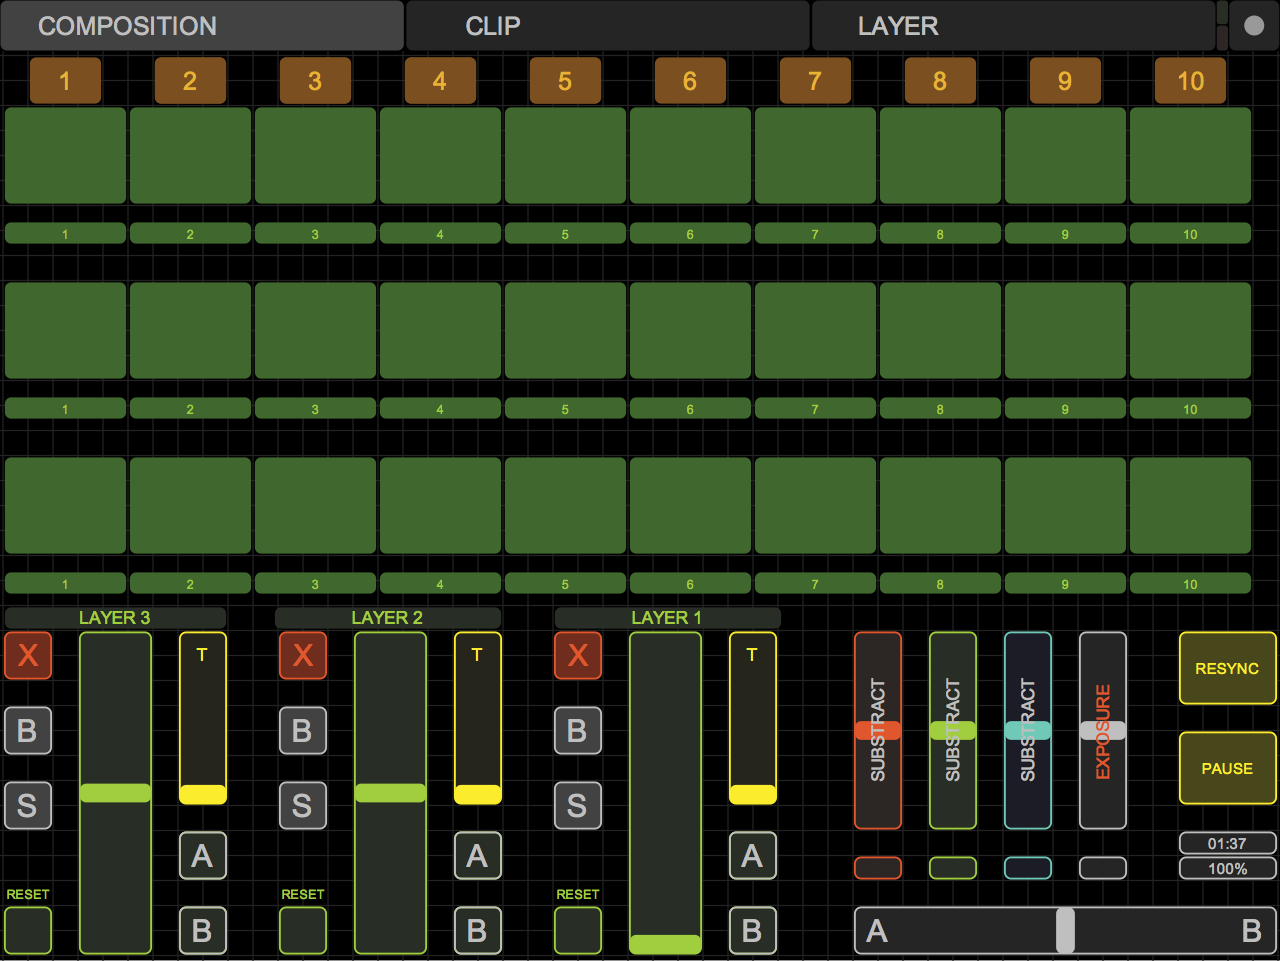Assign Layer 2 to crossfader group B

click(477, 931)
